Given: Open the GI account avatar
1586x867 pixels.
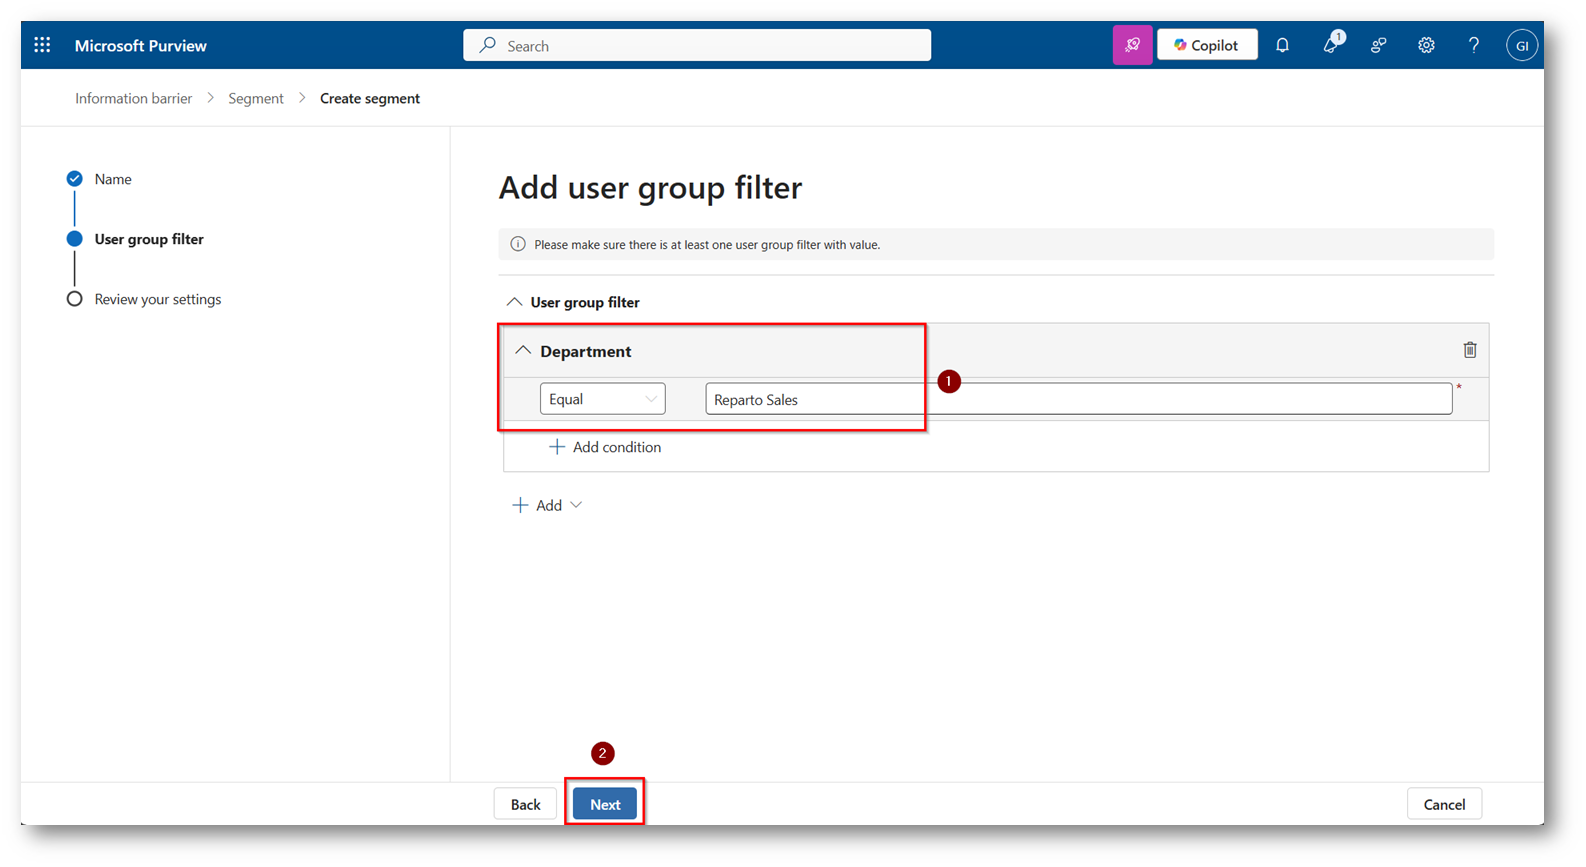Looking at the screenshot, I should pyautogui.click(x=1521, y=45).
